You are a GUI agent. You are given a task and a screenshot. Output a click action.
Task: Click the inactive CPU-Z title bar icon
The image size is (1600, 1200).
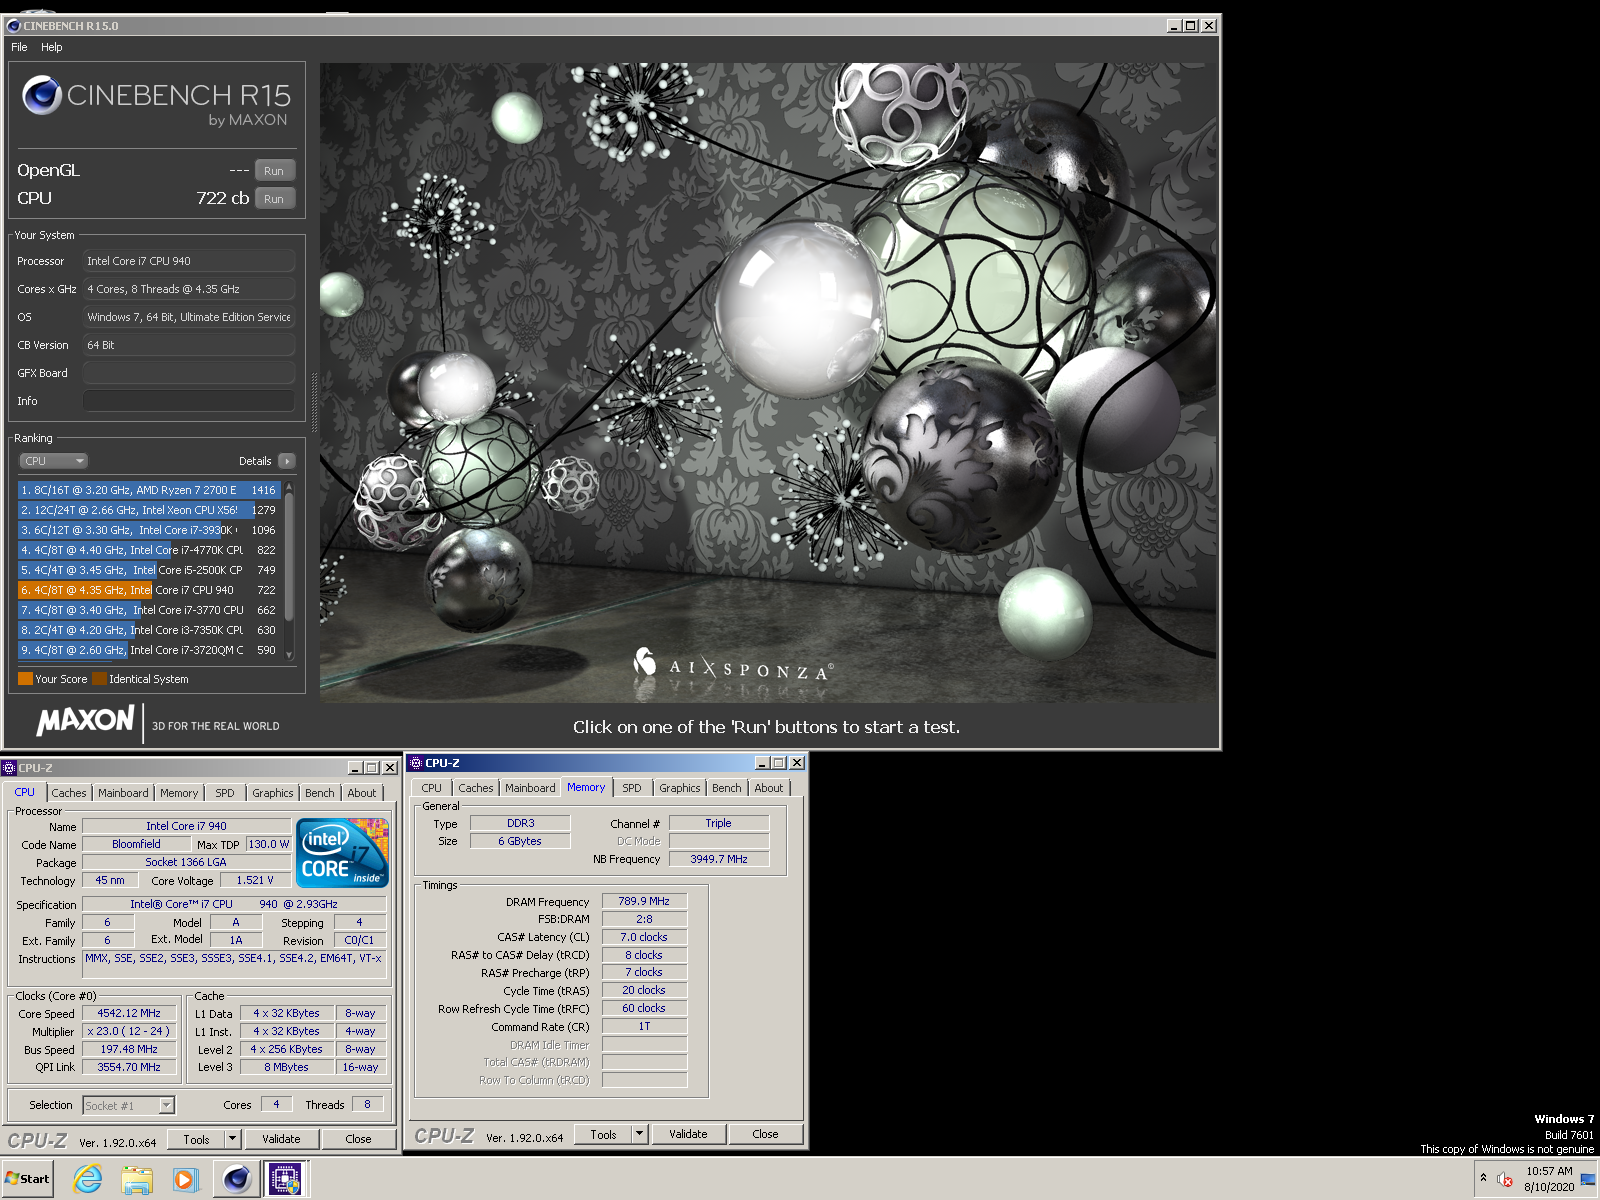pos(9,768)
